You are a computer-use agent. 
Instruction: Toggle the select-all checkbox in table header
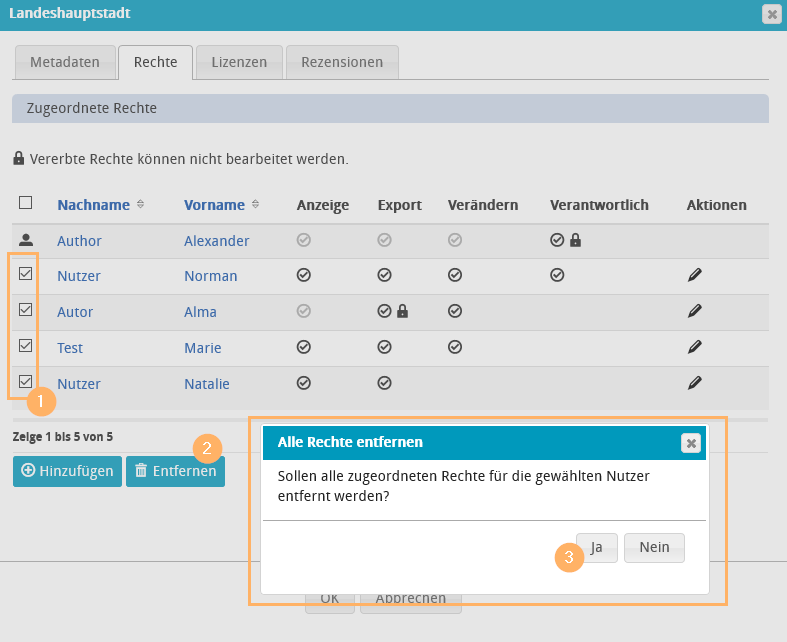click(26, 203)
